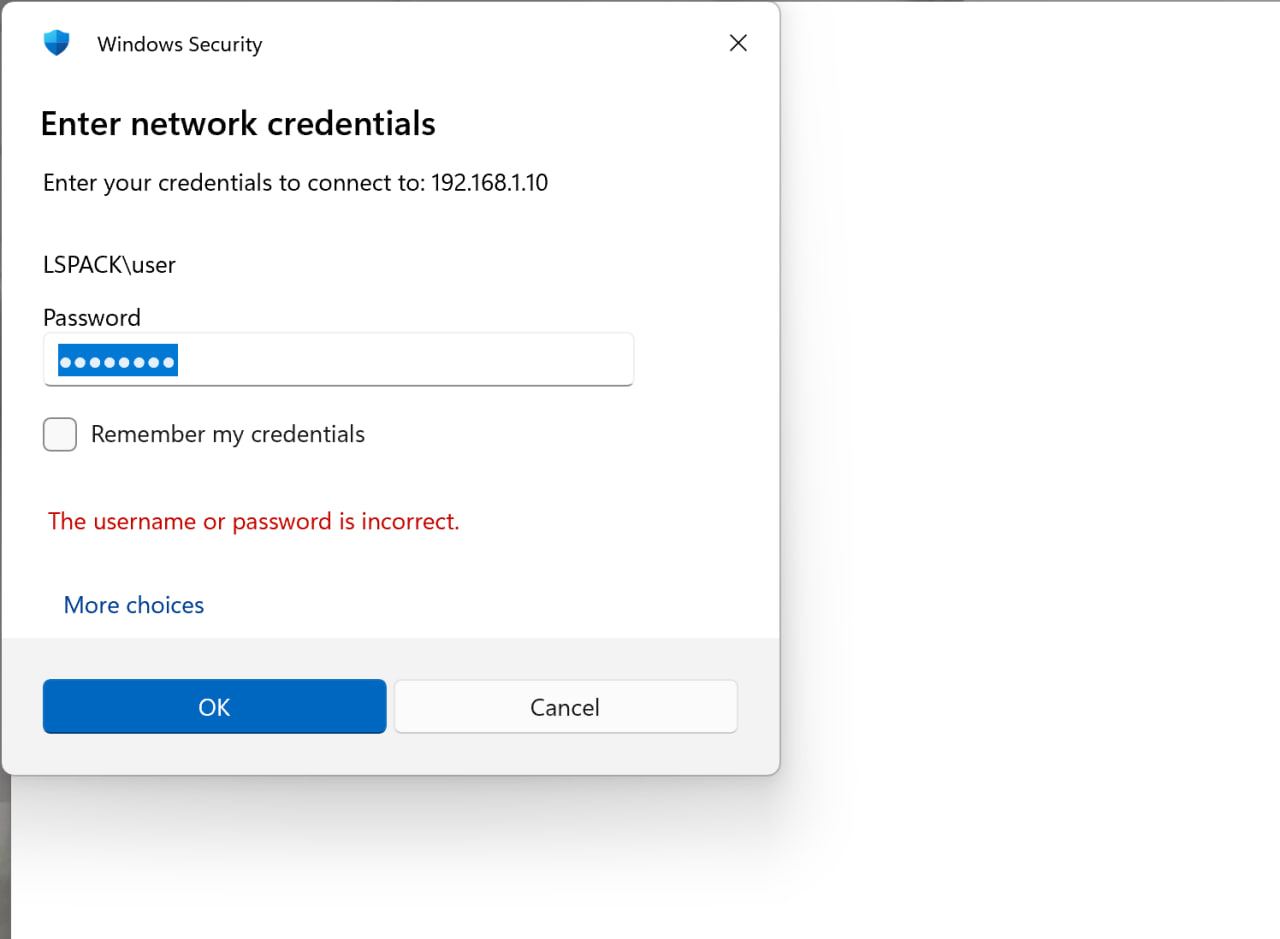Click the highlighted password dots
This screenshot has height=939, width=1280.
[118, 361]
